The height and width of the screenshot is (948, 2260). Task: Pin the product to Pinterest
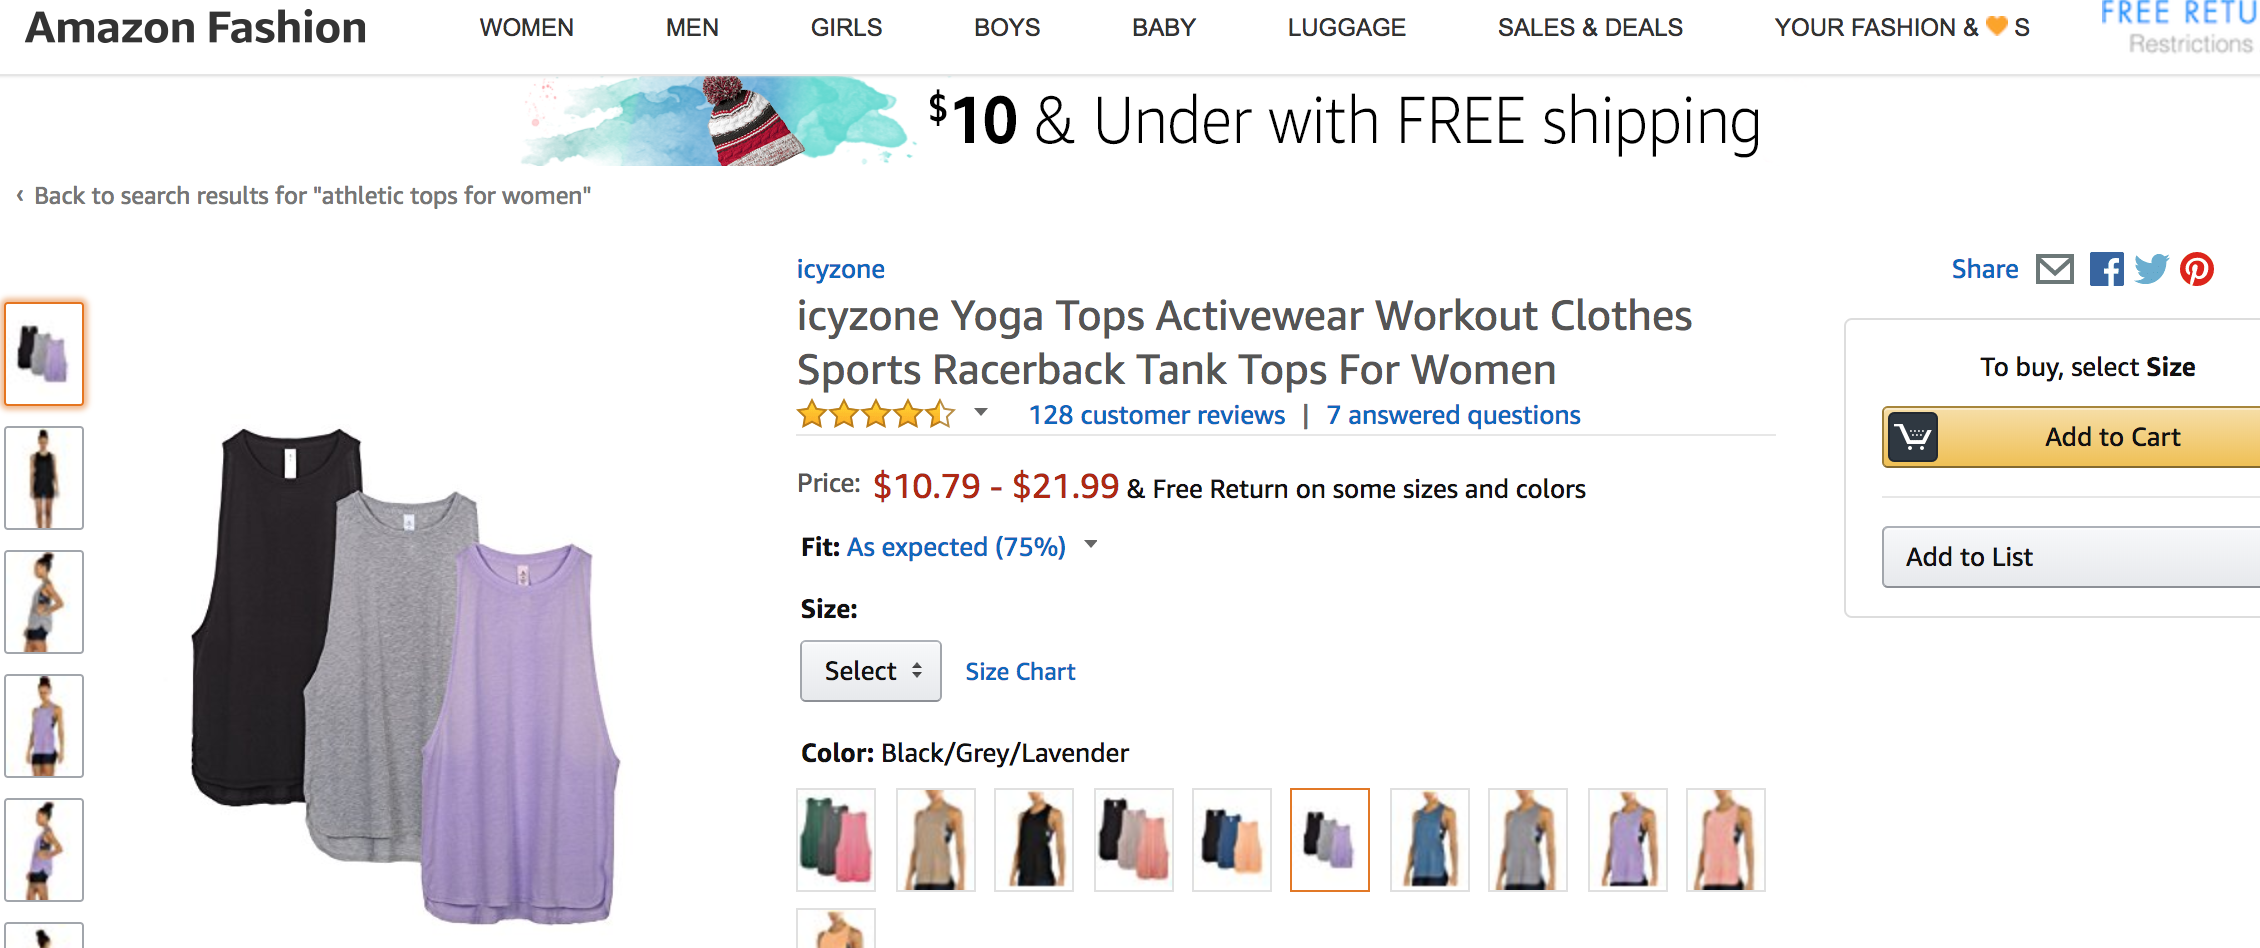point(2197,268)
